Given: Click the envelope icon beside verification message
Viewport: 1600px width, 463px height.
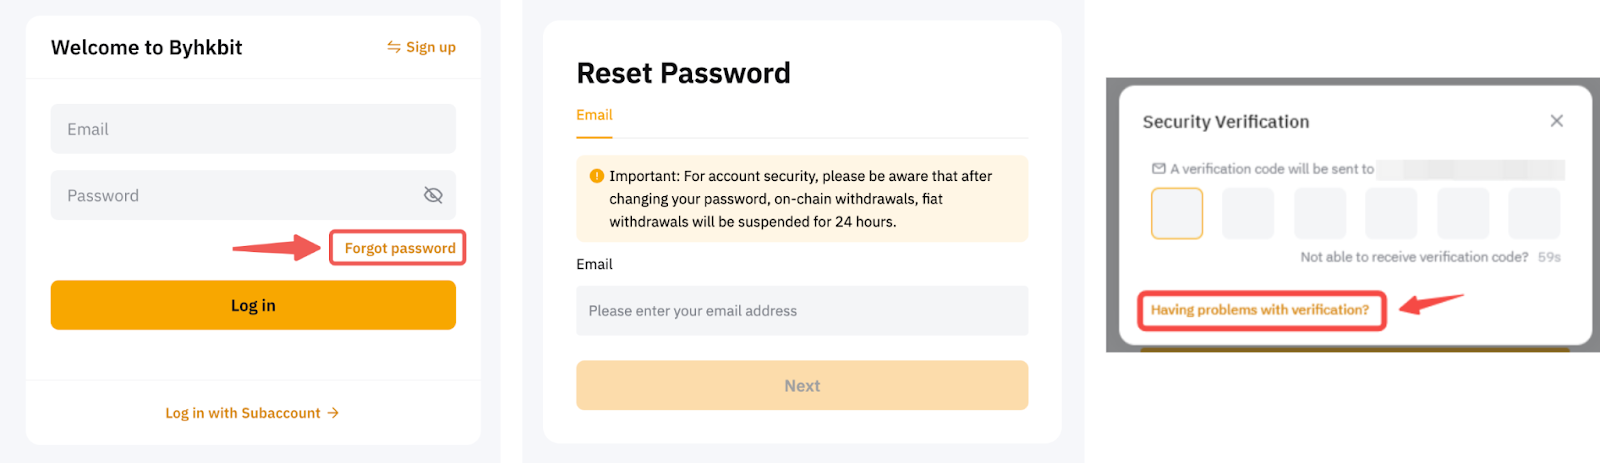Looking at the screenshot, I should (x=1159, y=169).
